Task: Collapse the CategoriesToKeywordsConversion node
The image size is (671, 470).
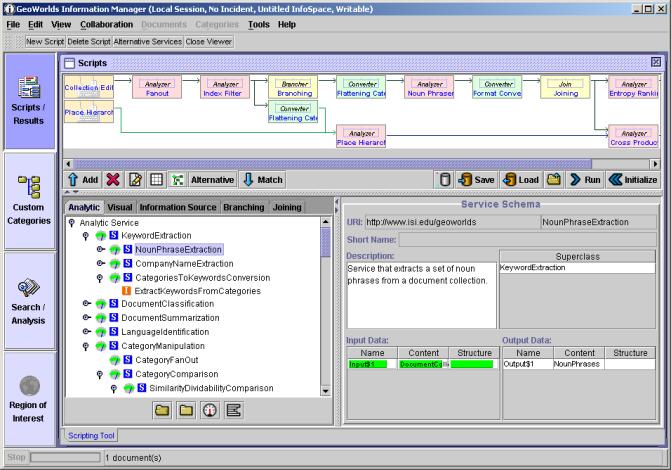Action: [x=100, y=278]
